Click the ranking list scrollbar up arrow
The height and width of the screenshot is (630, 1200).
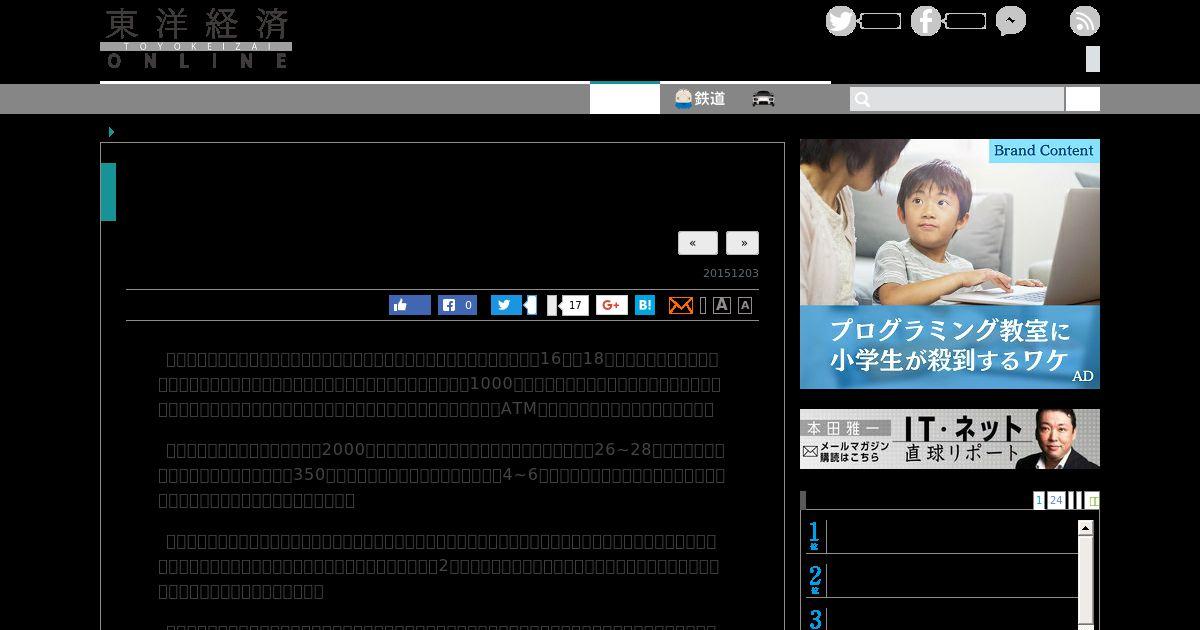pyautogui.click(x=1086, y=527)
